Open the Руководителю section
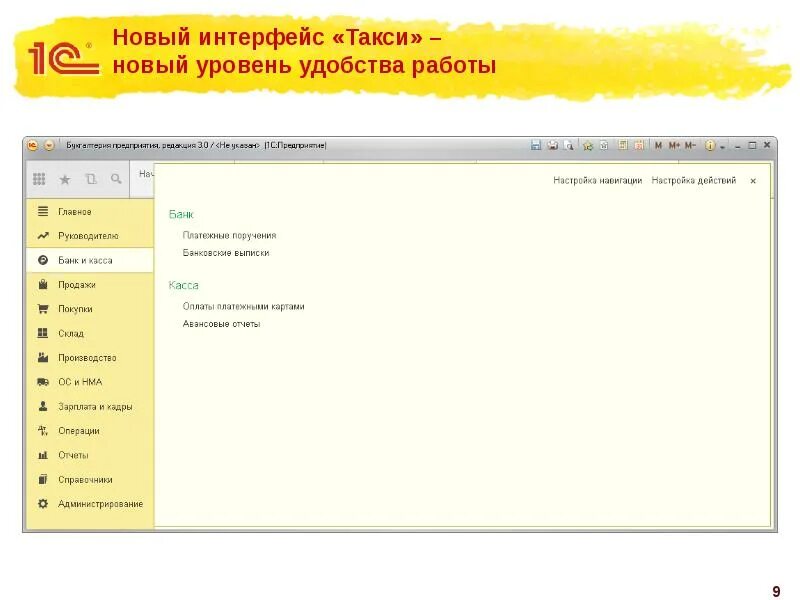The width and height of the screenshot is (800, 600). (90, 236)
